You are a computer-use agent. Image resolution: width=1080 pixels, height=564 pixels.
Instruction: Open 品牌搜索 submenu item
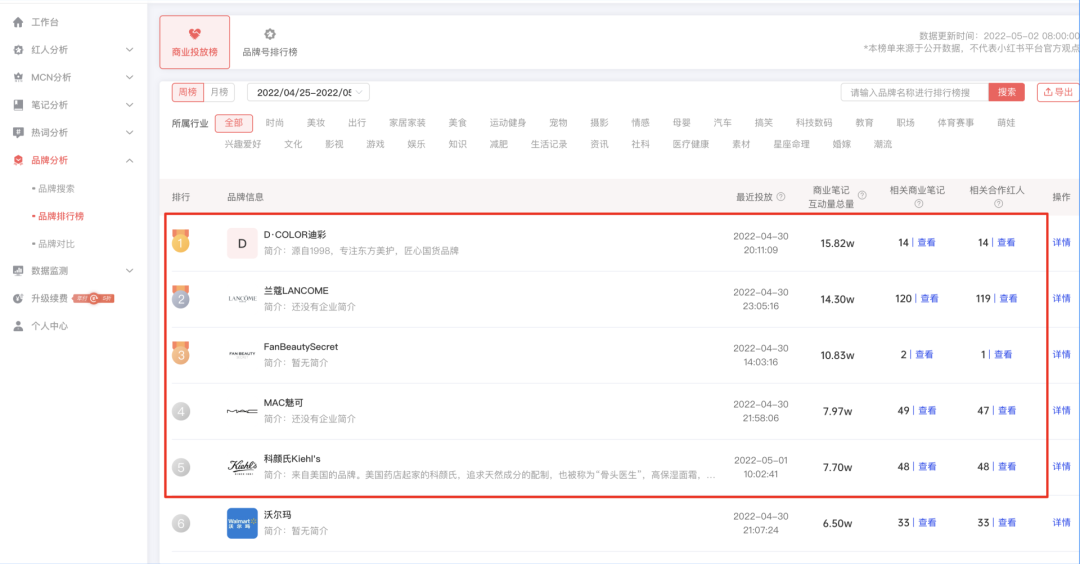tap(54, 188)
